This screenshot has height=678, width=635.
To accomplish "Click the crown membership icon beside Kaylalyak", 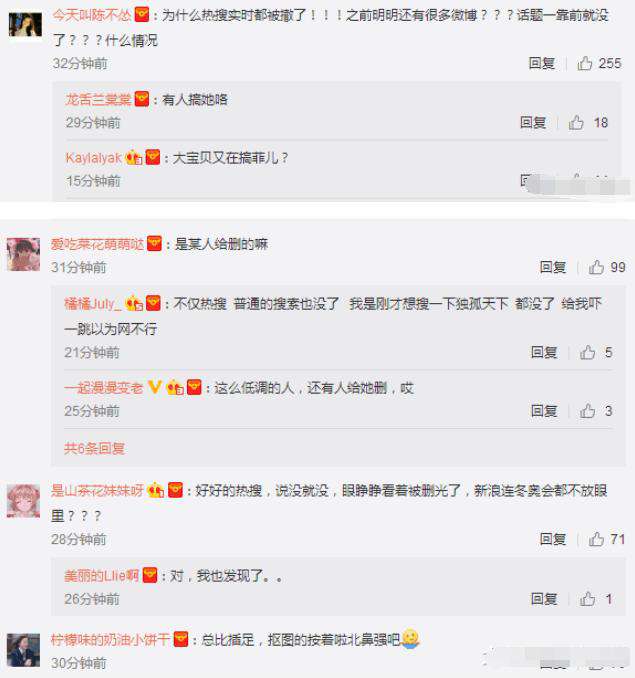I will pyautogui.click(x=134, y=157).
